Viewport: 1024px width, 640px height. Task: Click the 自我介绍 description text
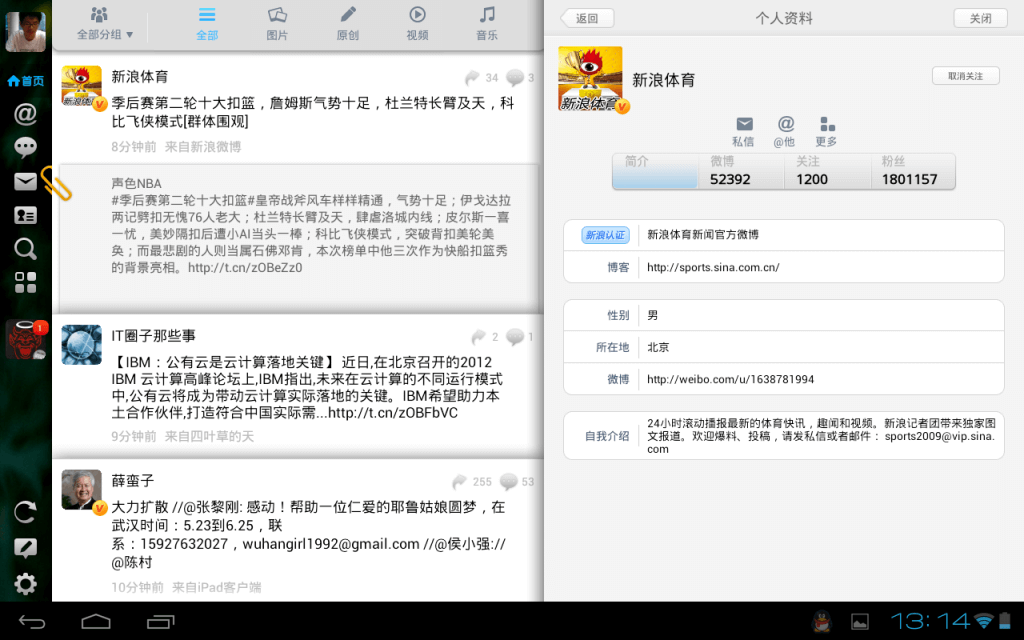(x=821, y=436)
